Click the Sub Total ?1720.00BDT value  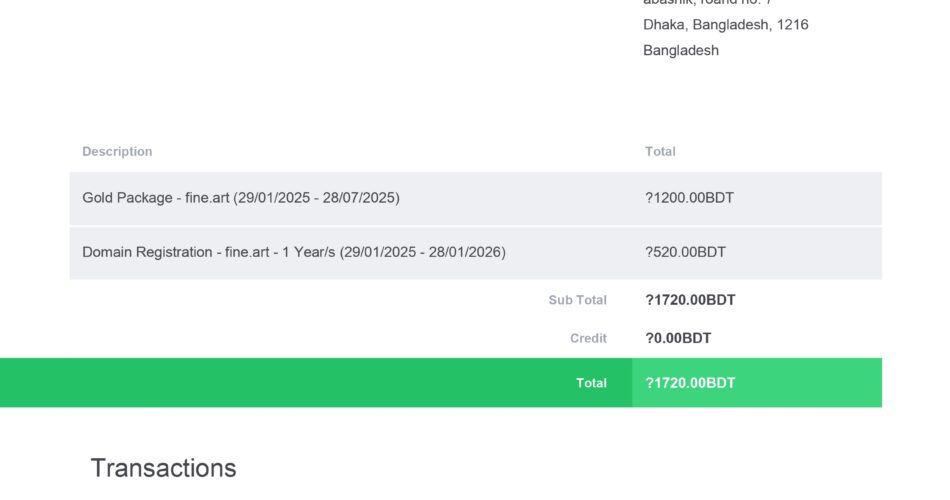(690, 300)
